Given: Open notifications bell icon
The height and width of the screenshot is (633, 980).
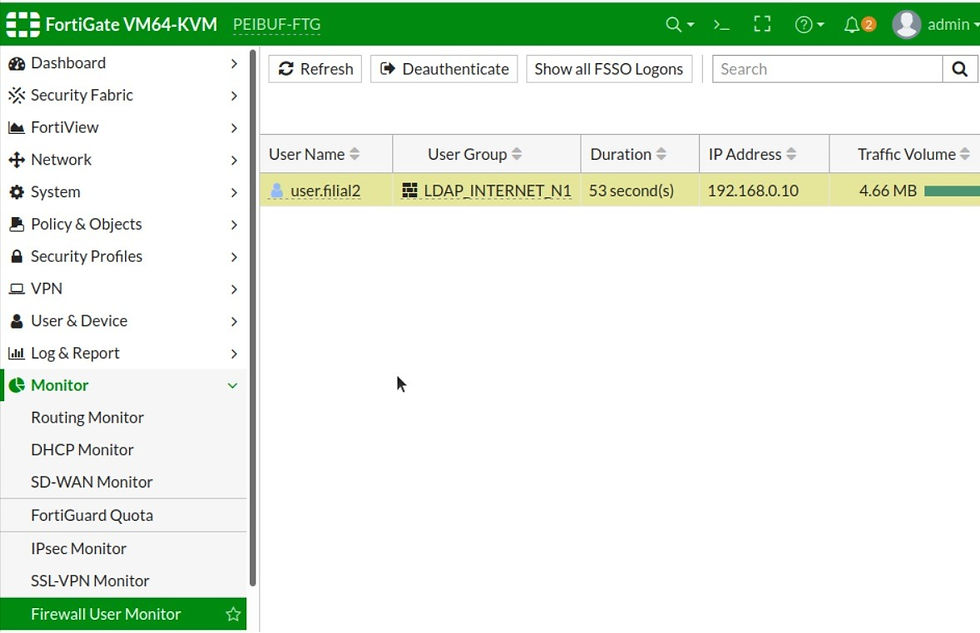Looking at the screenshot, I should tap(851, 25).
